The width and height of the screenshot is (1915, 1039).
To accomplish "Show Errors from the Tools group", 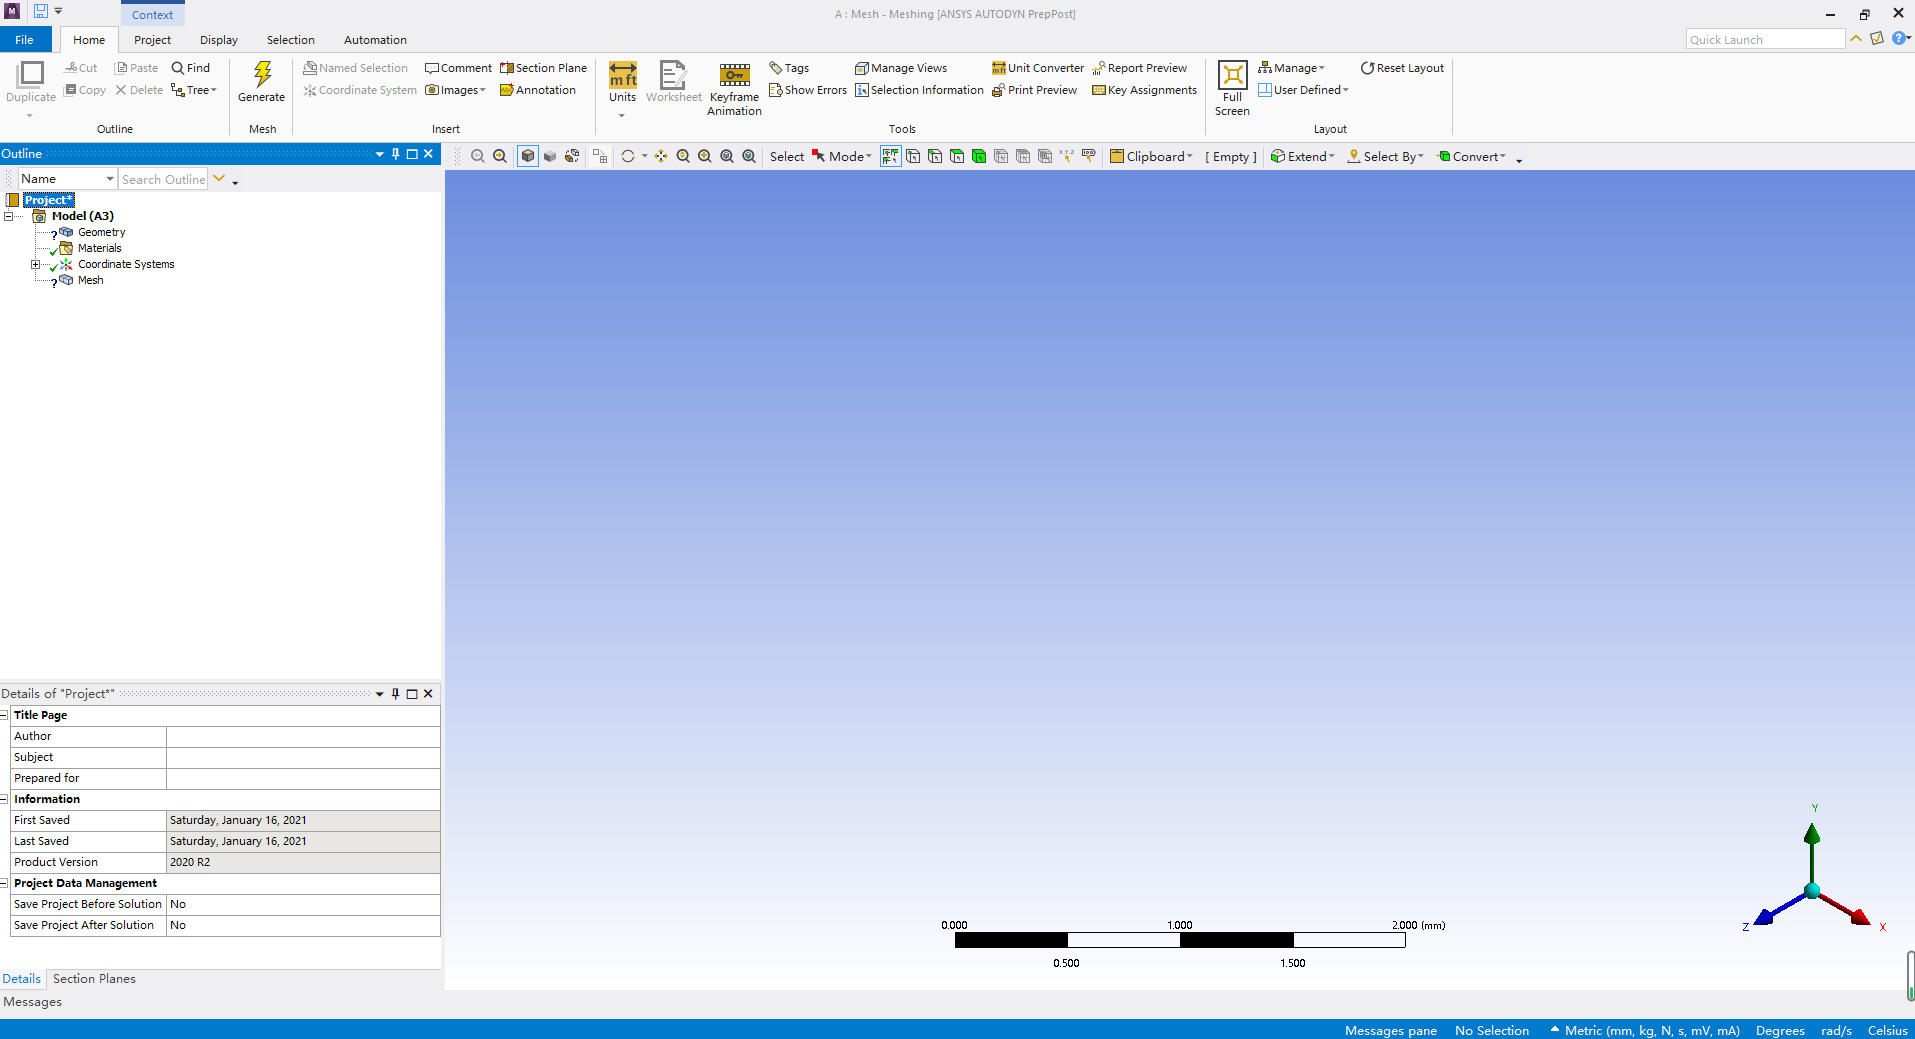I will (807, 90).
